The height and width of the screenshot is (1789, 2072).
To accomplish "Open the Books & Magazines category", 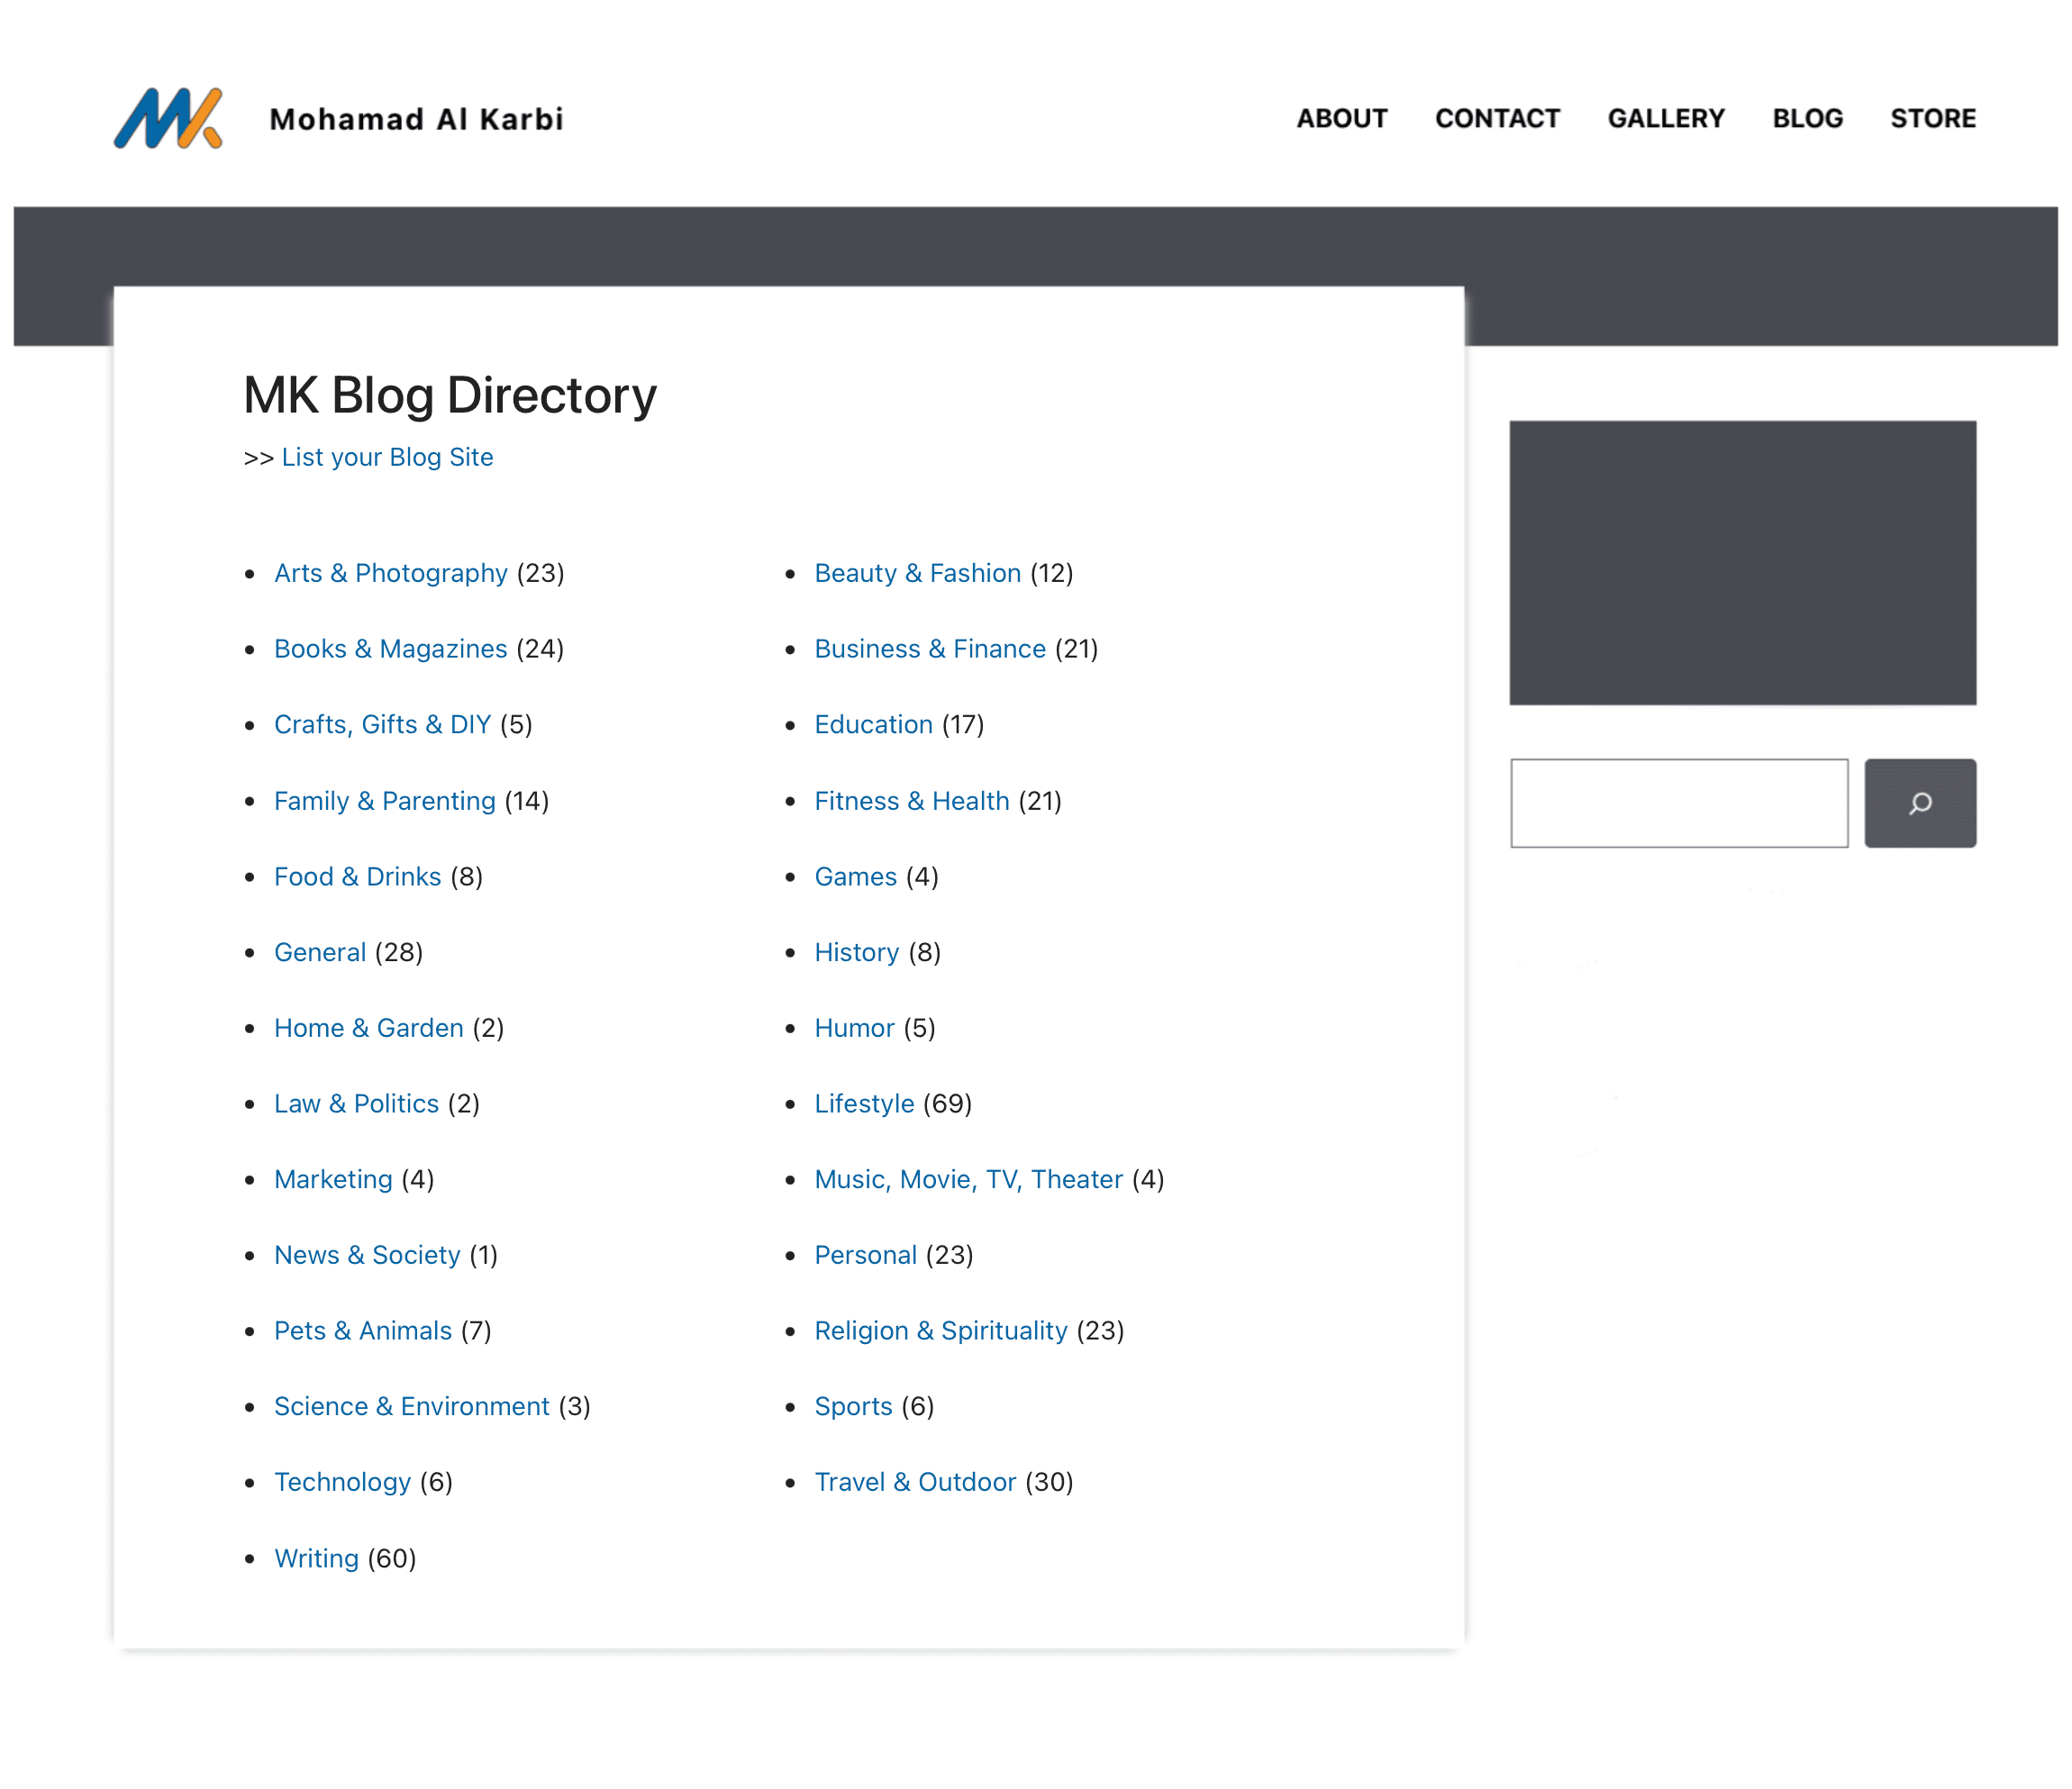I will point(391,648).
